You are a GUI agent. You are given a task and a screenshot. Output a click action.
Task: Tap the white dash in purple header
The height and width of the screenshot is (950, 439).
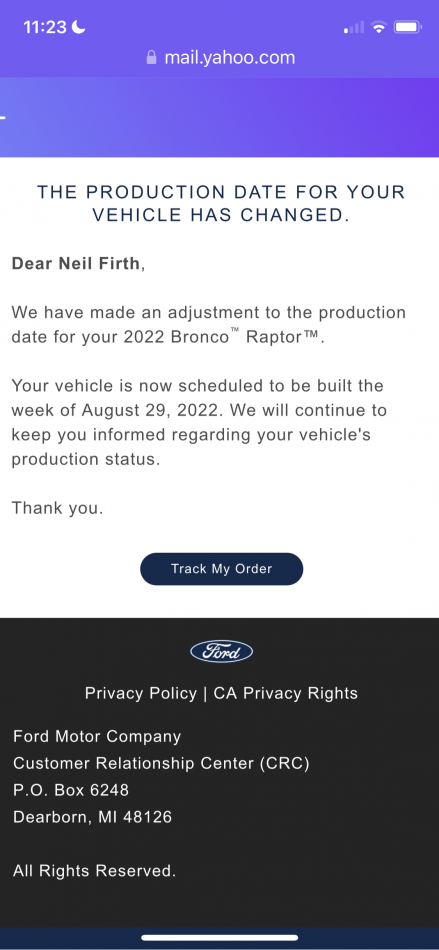(2, 117)
